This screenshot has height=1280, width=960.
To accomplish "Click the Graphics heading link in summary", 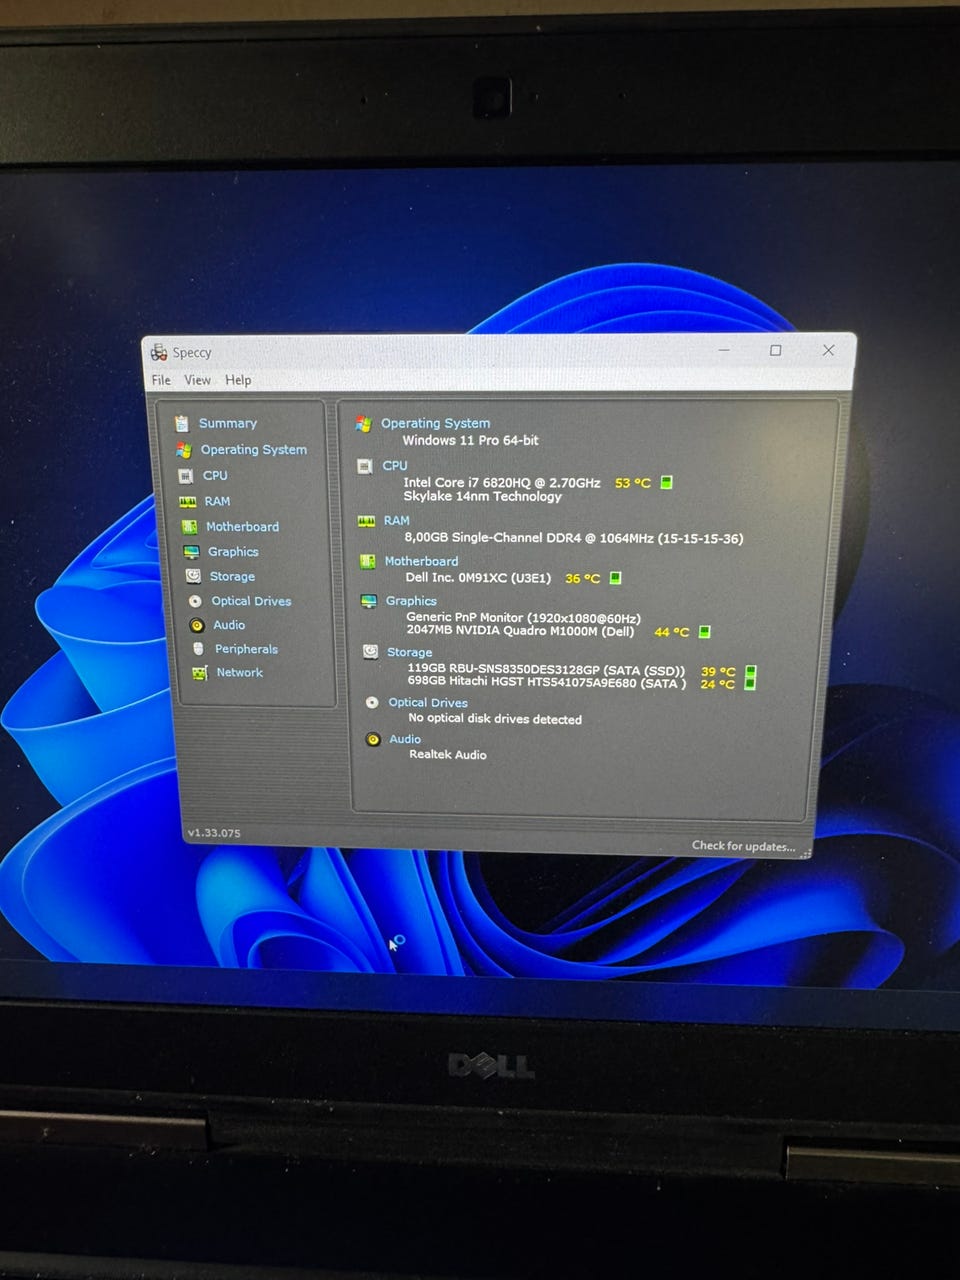I will (411, 601).
